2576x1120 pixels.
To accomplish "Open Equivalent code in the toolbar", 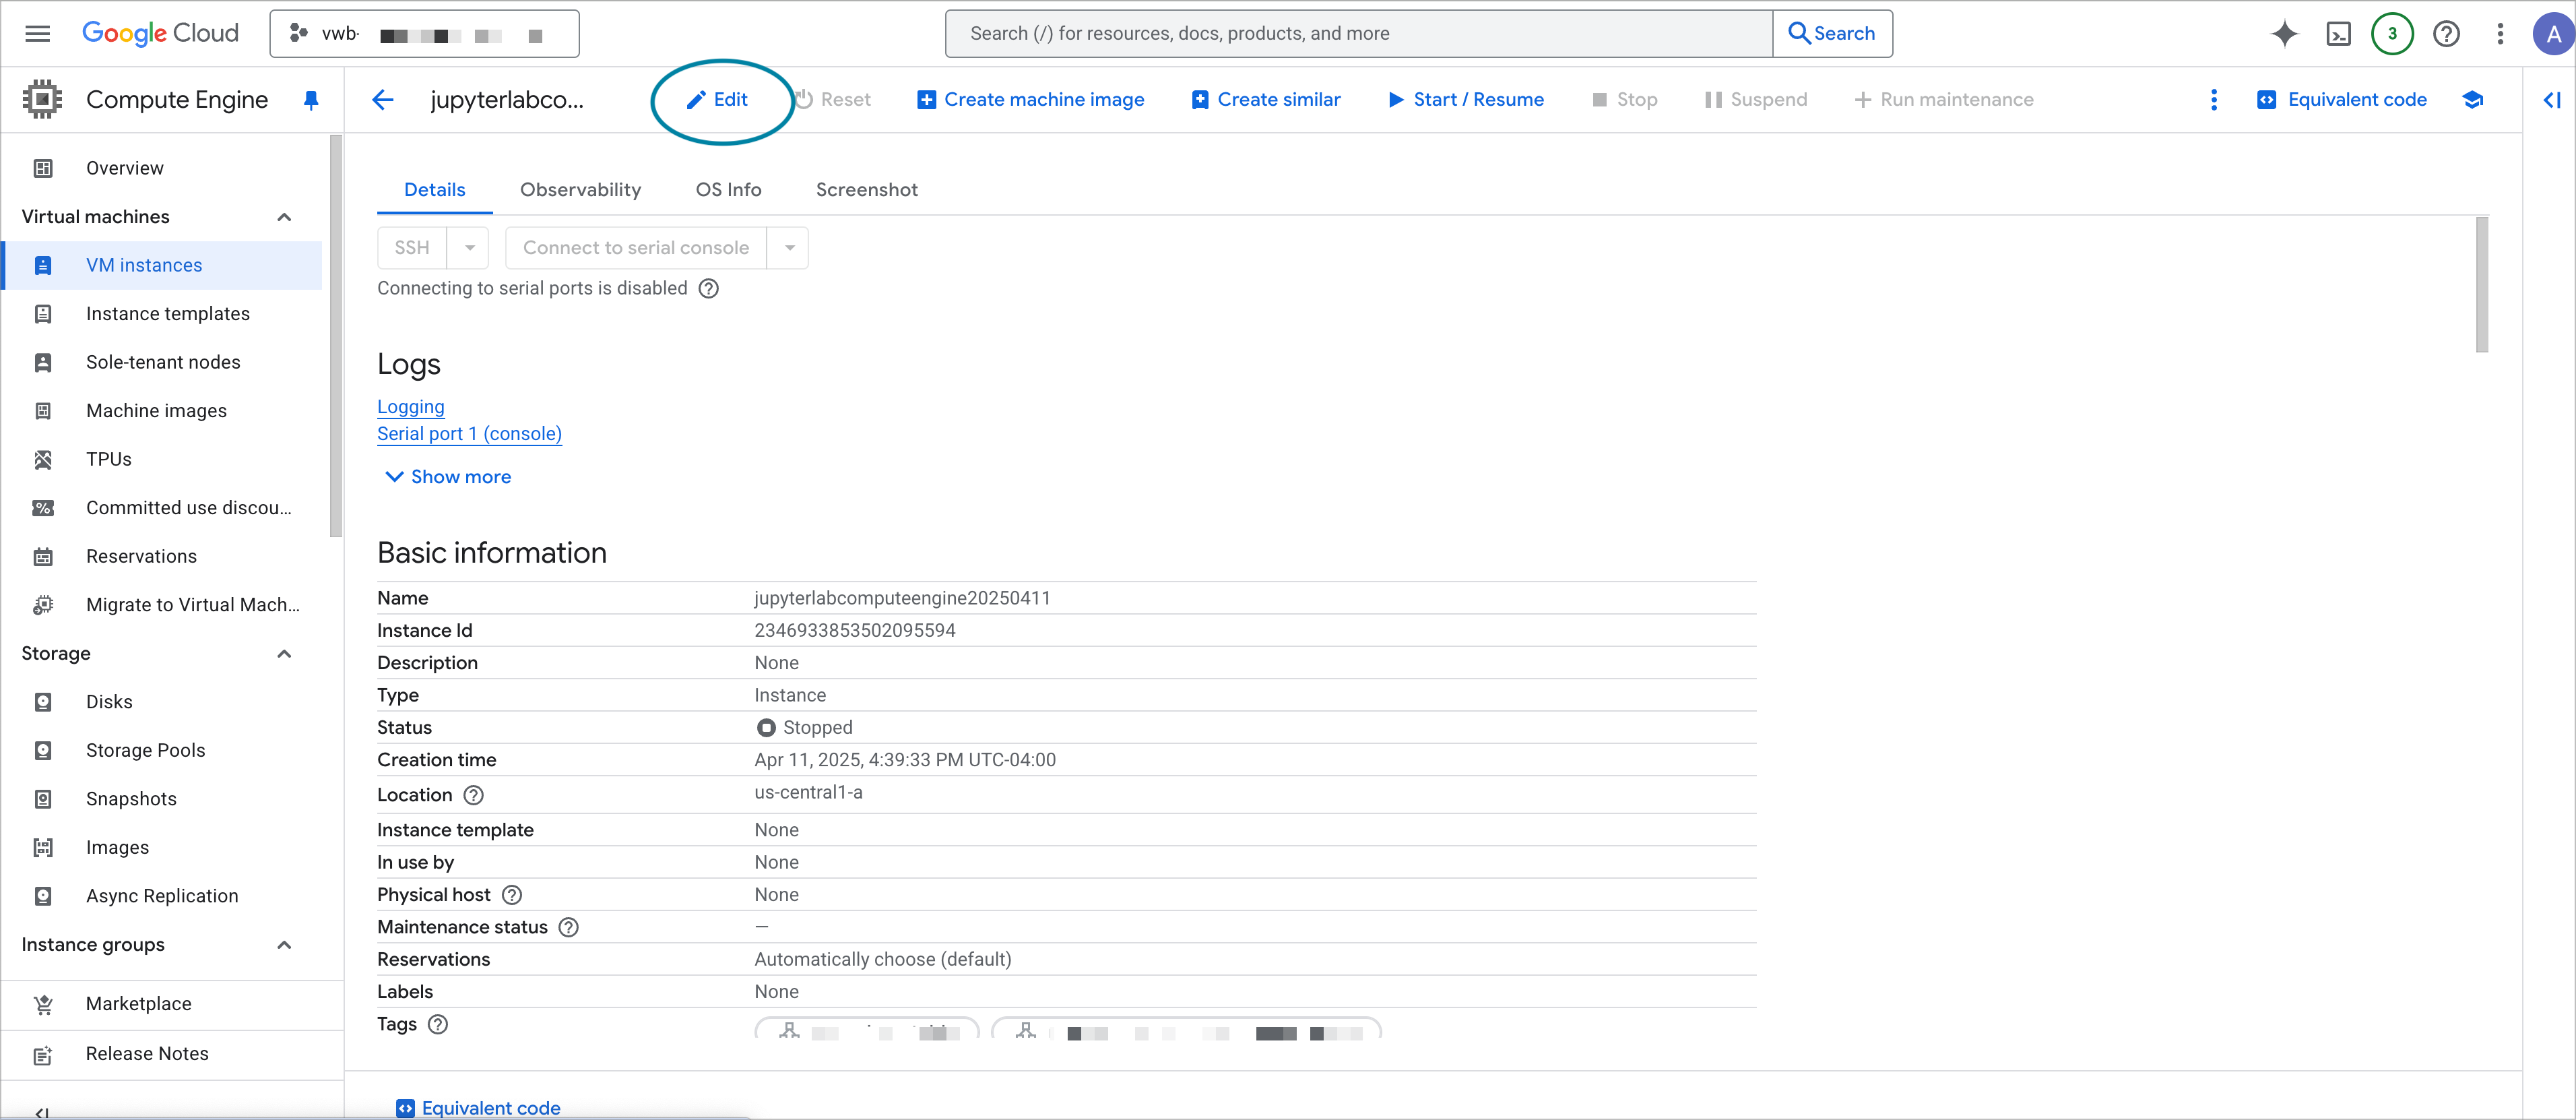I will click(2342, 100).
